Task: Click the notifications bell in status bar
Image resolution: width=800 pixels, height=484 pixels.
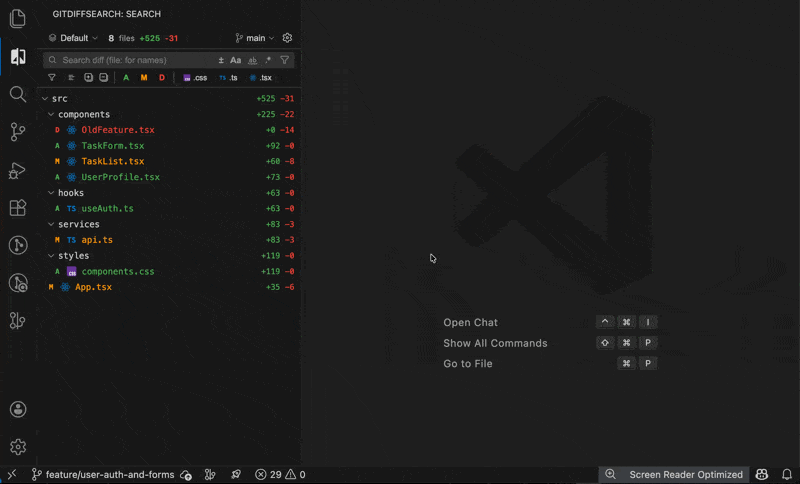Action: click(787, 475)
